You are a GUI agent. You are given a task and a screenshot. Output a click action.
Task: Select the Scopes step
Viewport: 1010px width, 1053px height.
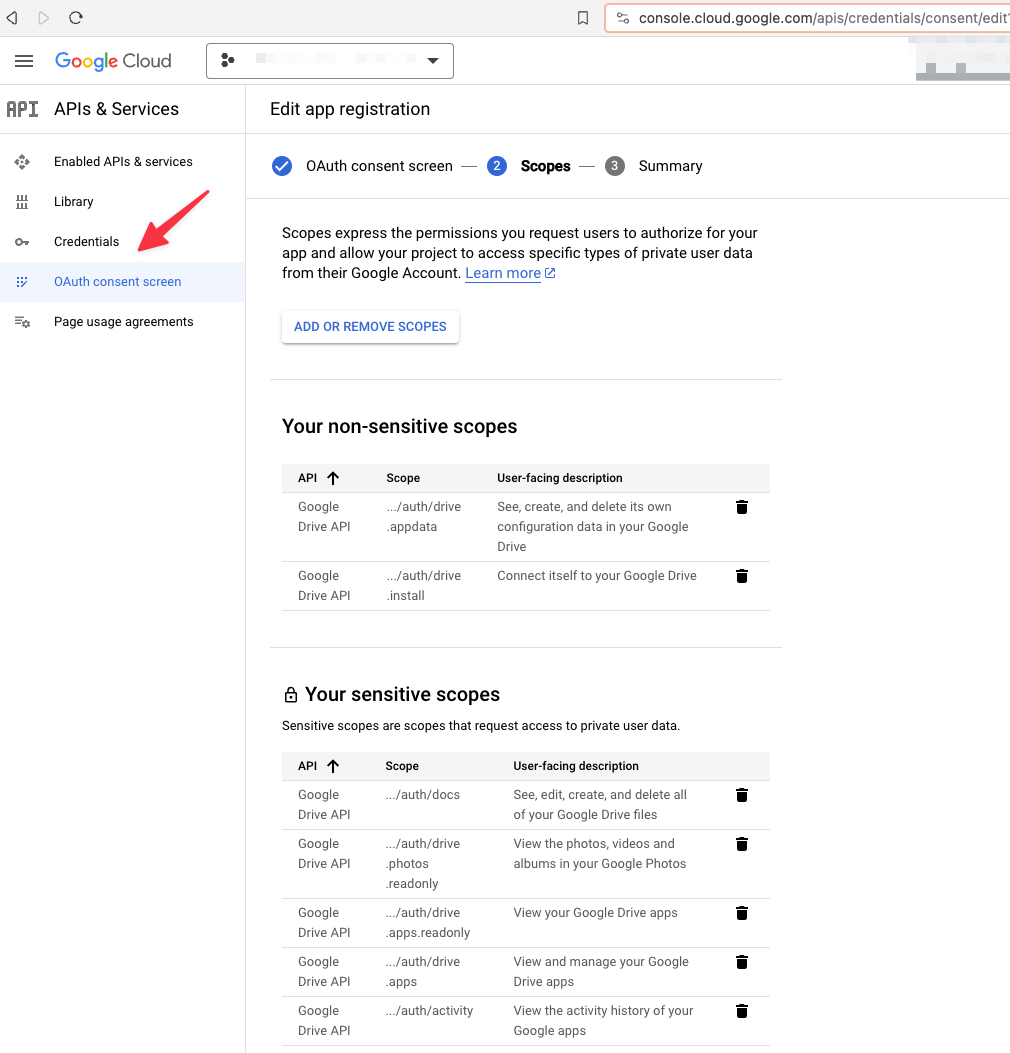545,166
